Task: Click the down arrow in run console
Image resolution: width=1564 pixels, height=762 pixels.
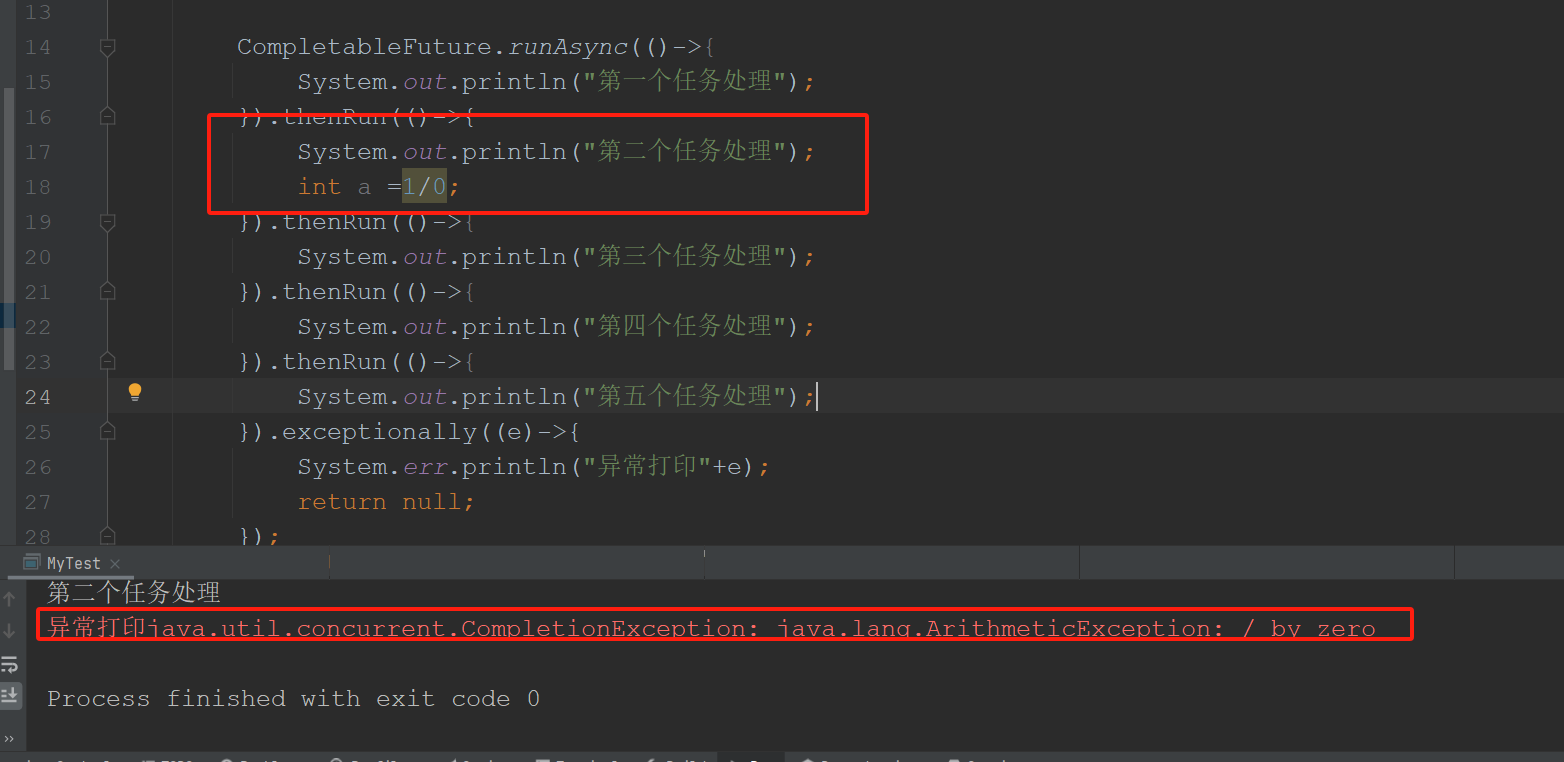Action: 10,631
